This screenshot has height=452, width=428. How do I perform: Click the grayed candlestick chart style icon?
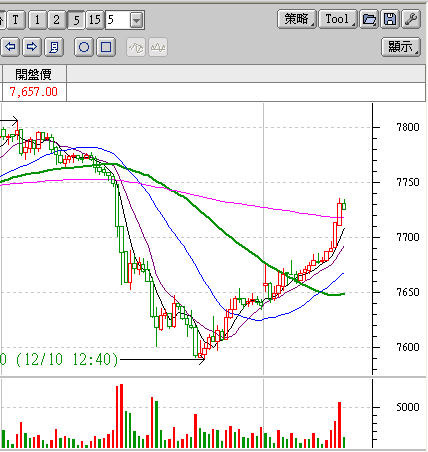point(158,47)
